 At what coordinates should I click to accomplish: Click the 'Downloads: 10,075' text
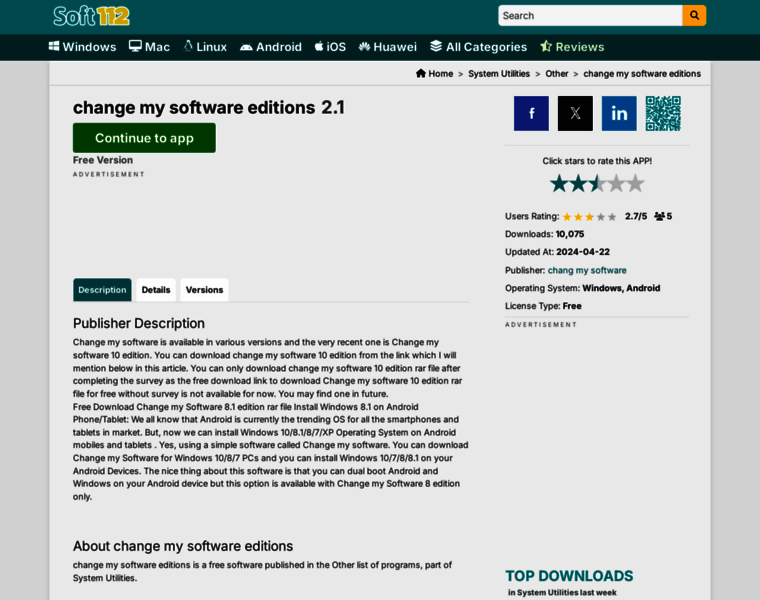pyautogui.click(x=544, y=234)
